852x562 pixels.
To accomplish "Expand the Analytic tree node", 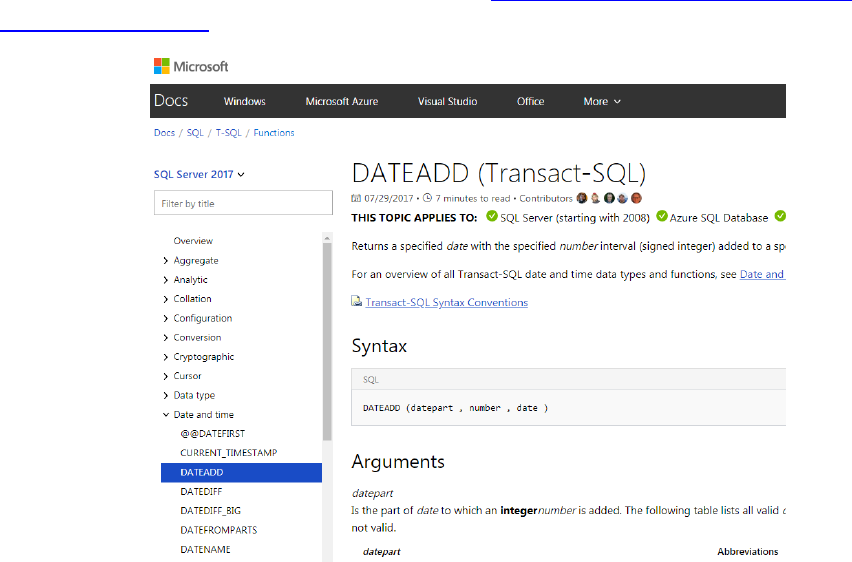I will click(166, 280).
